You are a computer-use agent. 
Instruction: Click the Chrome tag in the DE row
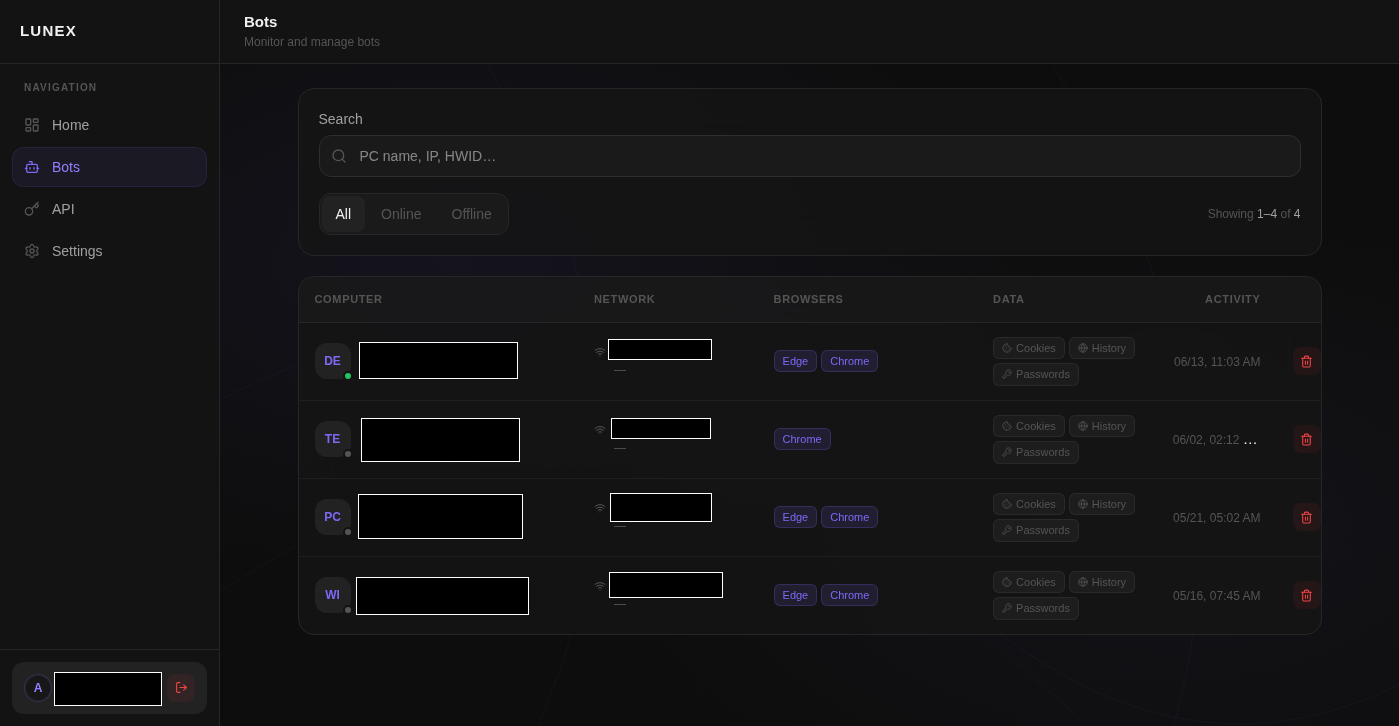tap(850, 361)
